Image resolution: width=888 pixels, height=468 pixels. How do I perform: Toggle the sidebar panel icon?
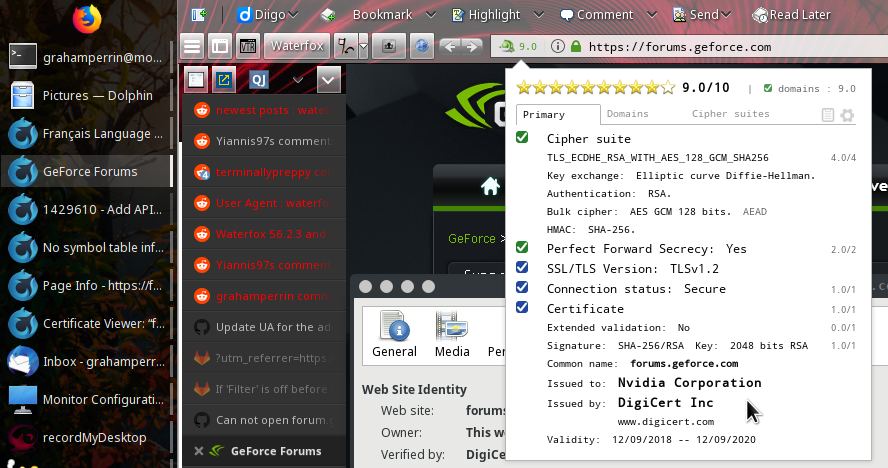[220, 46]
